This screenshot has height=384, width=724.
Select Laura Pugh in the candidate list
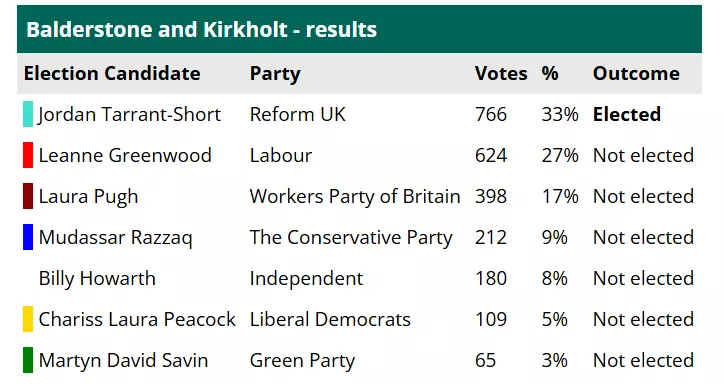89,197
